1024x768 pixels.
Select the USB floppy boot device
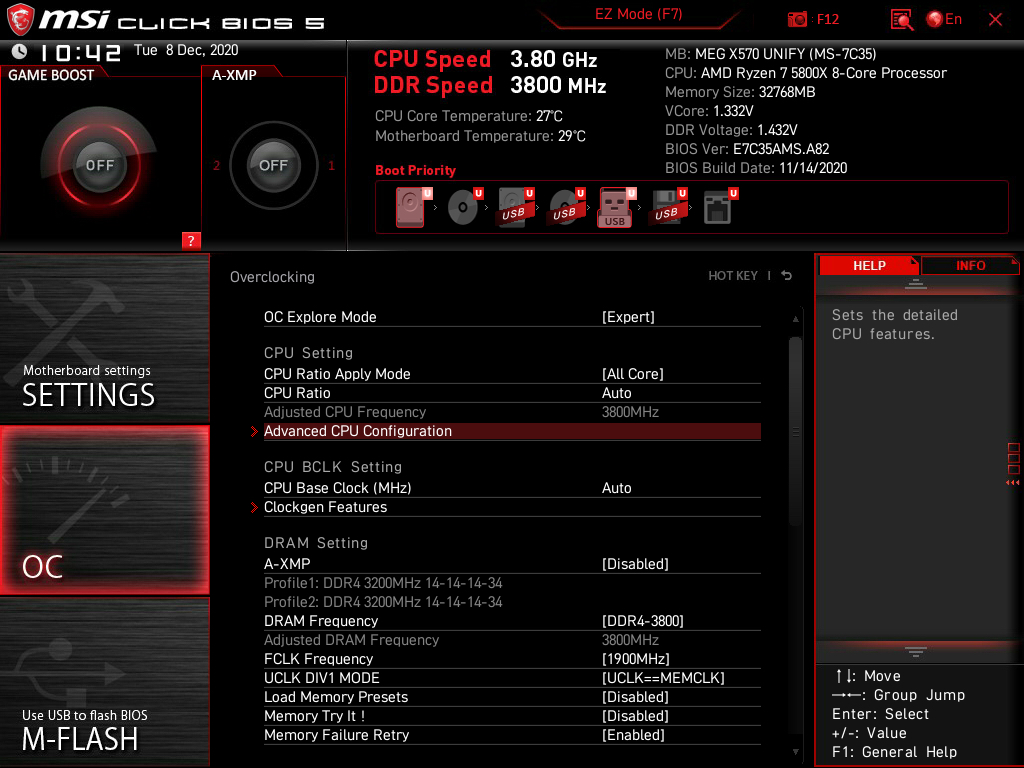(667, 207)
